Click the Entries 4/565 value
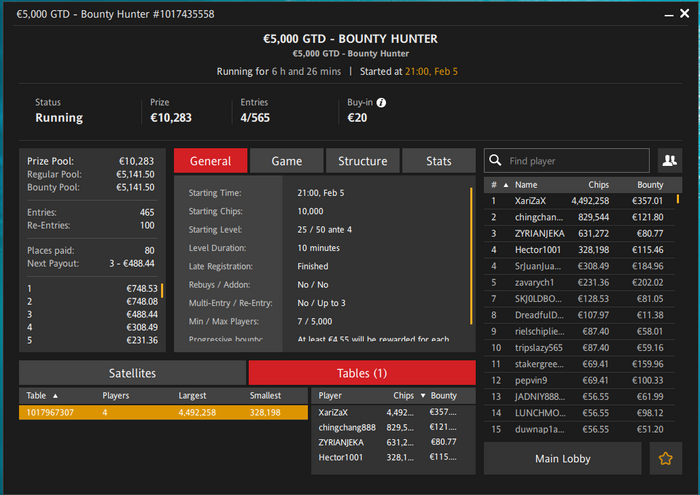Viewport: 700px width, 495px height. click(x=255, y=118)
